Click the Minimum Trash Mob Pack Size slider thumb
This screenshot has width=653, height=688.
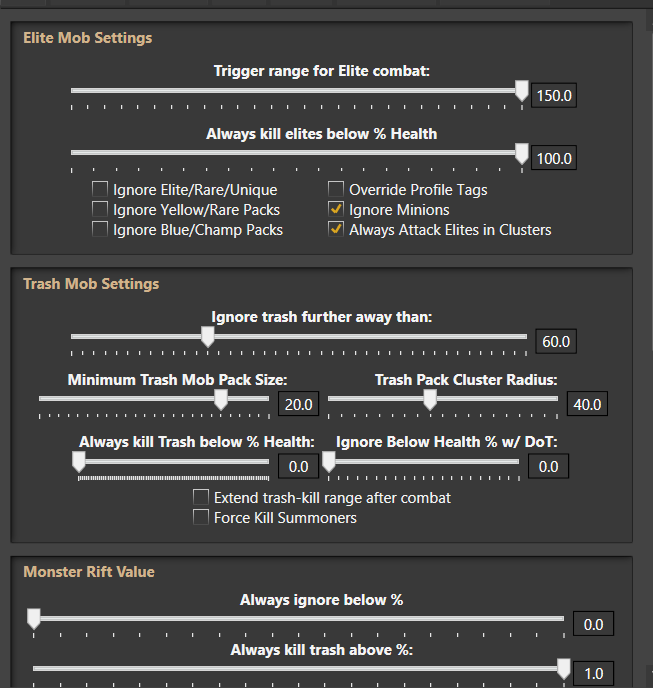tap(221, 400)
